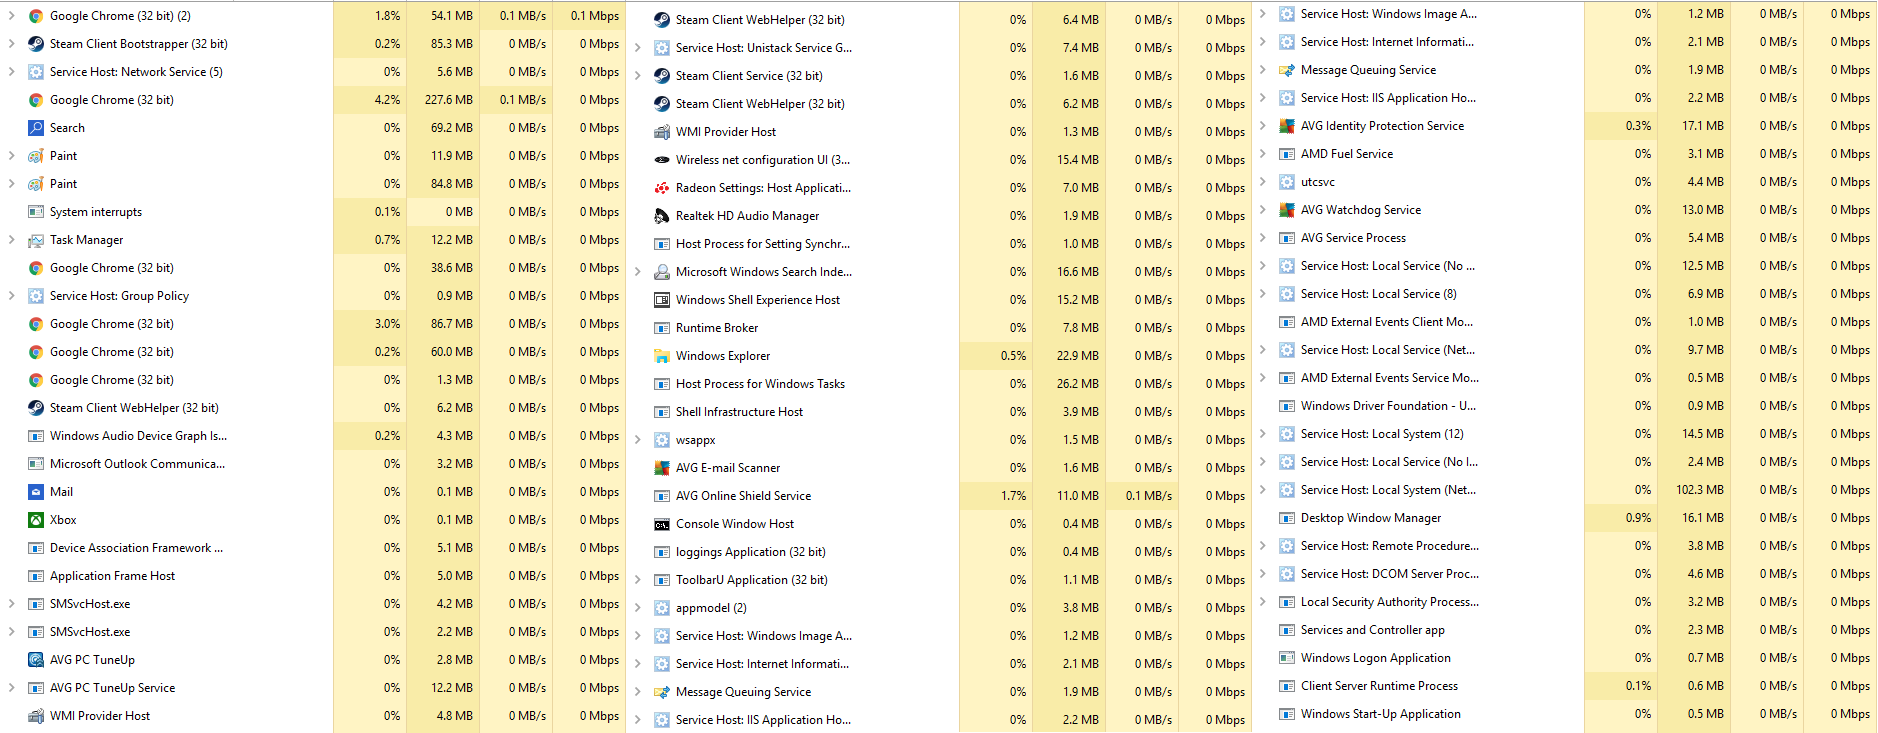The width and height of the screenshot is (1878, 733).
Task: Expand Service Host: Group Policy
Action: (x=11, y=296)
